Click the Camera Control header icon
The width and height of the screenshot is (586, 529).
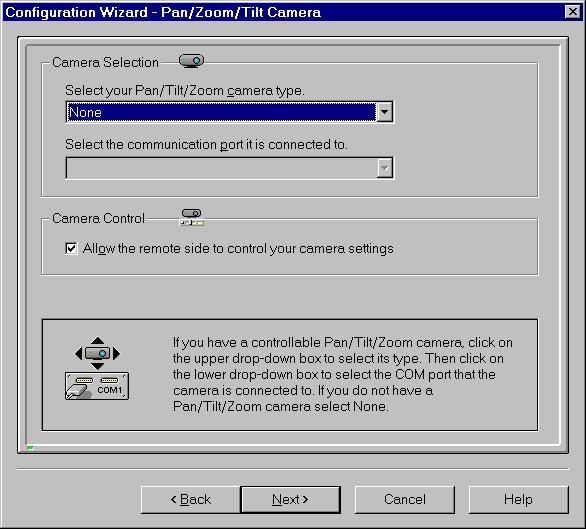[x=192, y=217]
